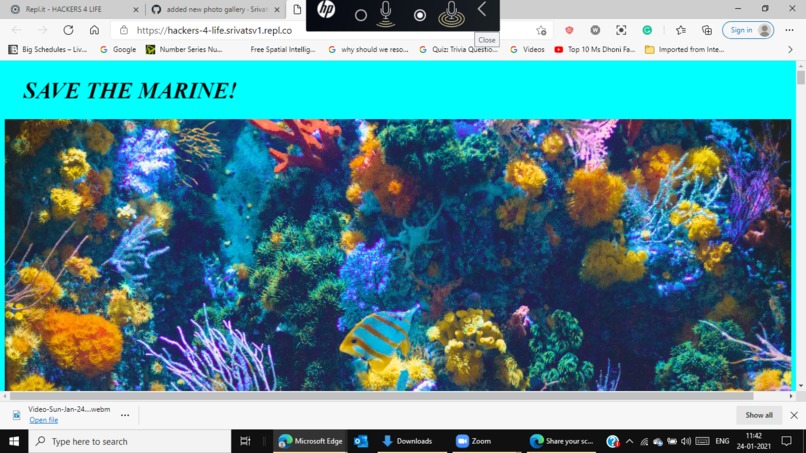Switch to the GitHub photo gallery tab
Screen dimensions: 806x453
(216, 9)
